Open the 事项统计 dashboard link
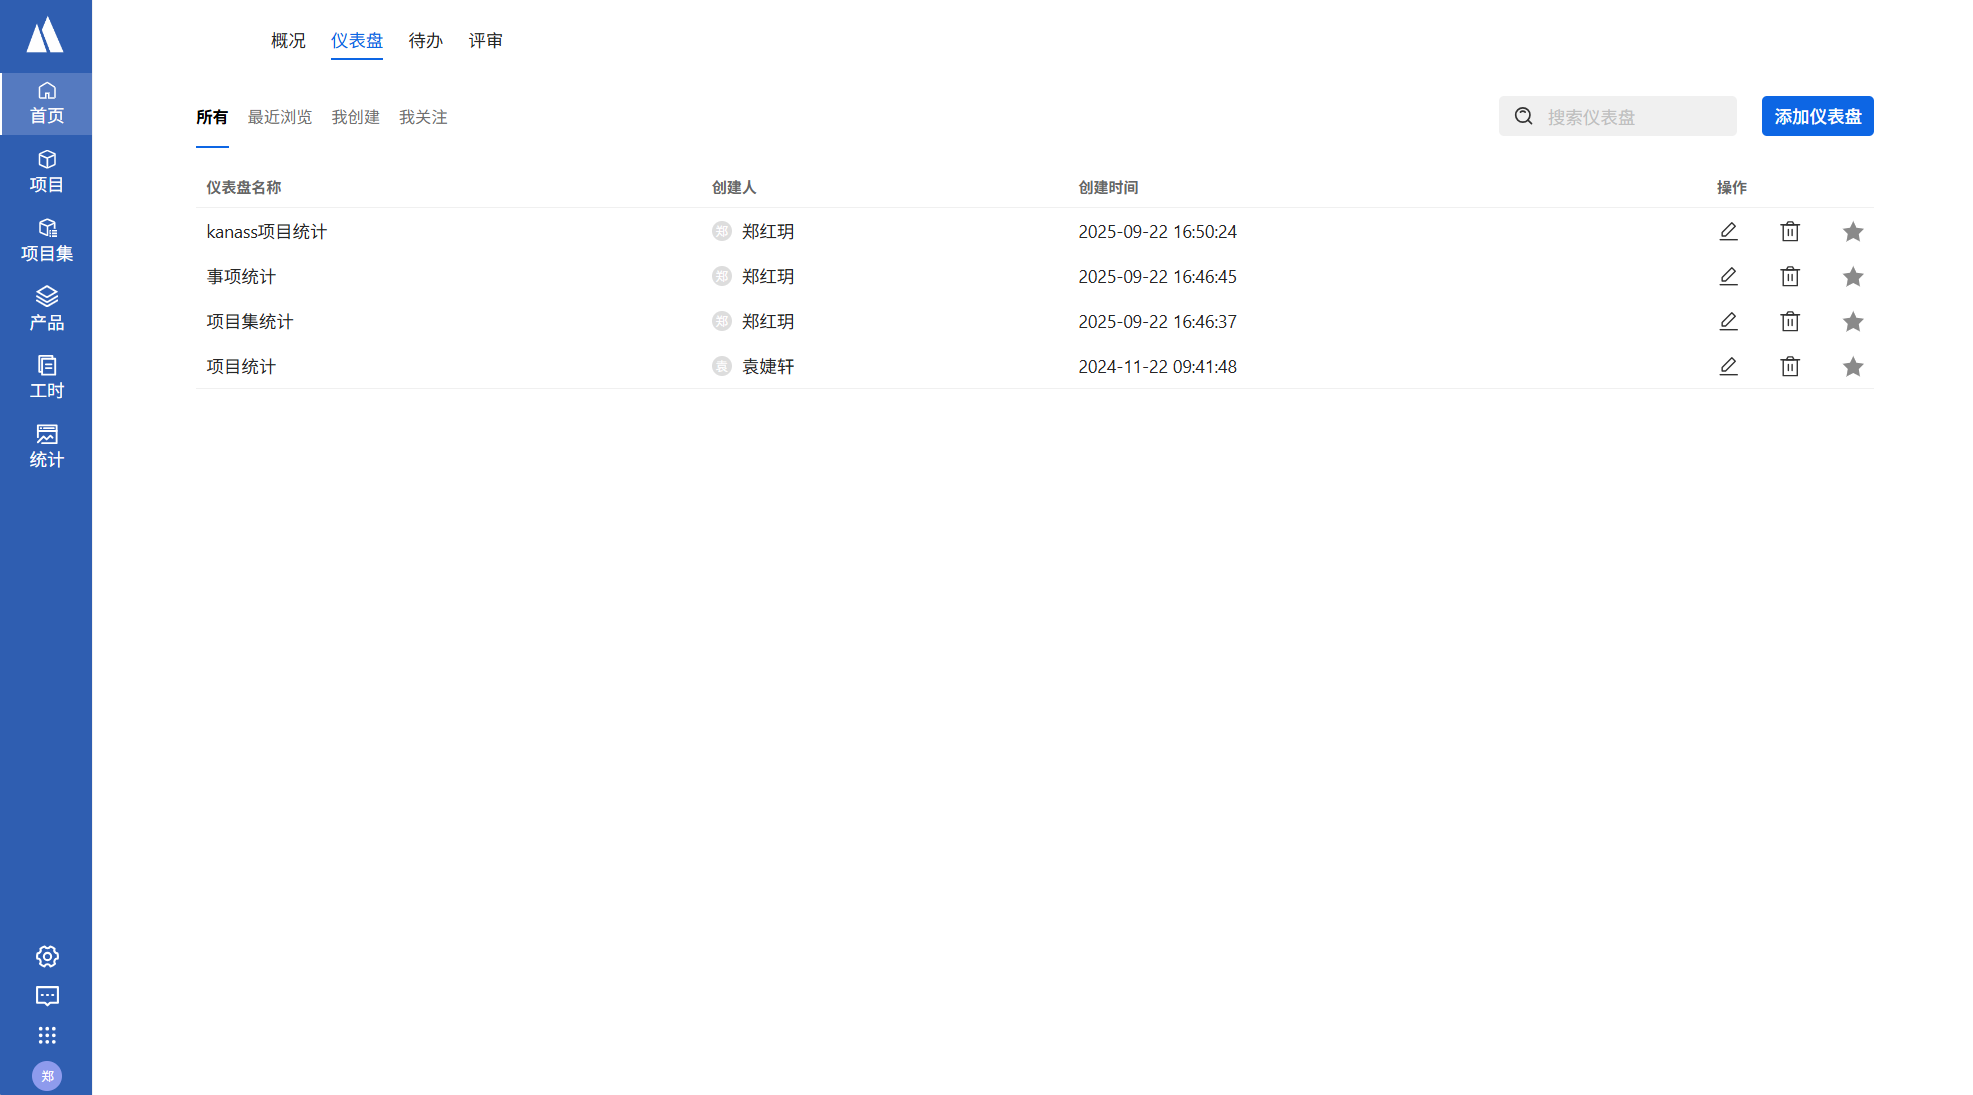Image resolution: width=1973 pixels, height=1095 pixels. click(241, 276)
